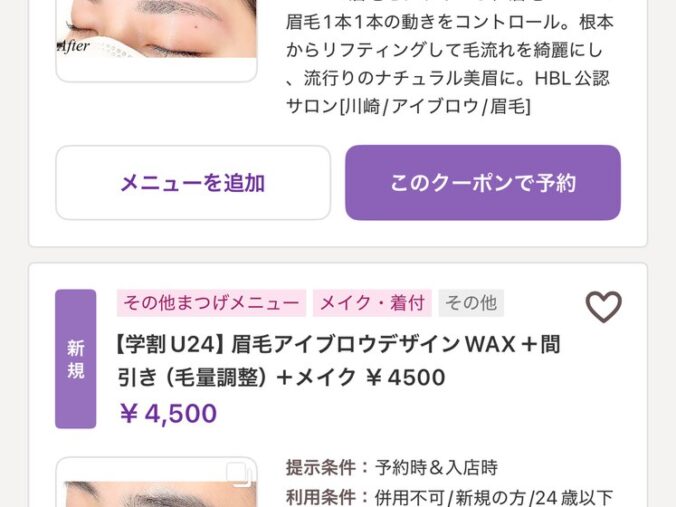Open the lower eyebrow photo thumbnail
Image resolution: width=676 pixels, height=507 pixels.
click(156, 482)
